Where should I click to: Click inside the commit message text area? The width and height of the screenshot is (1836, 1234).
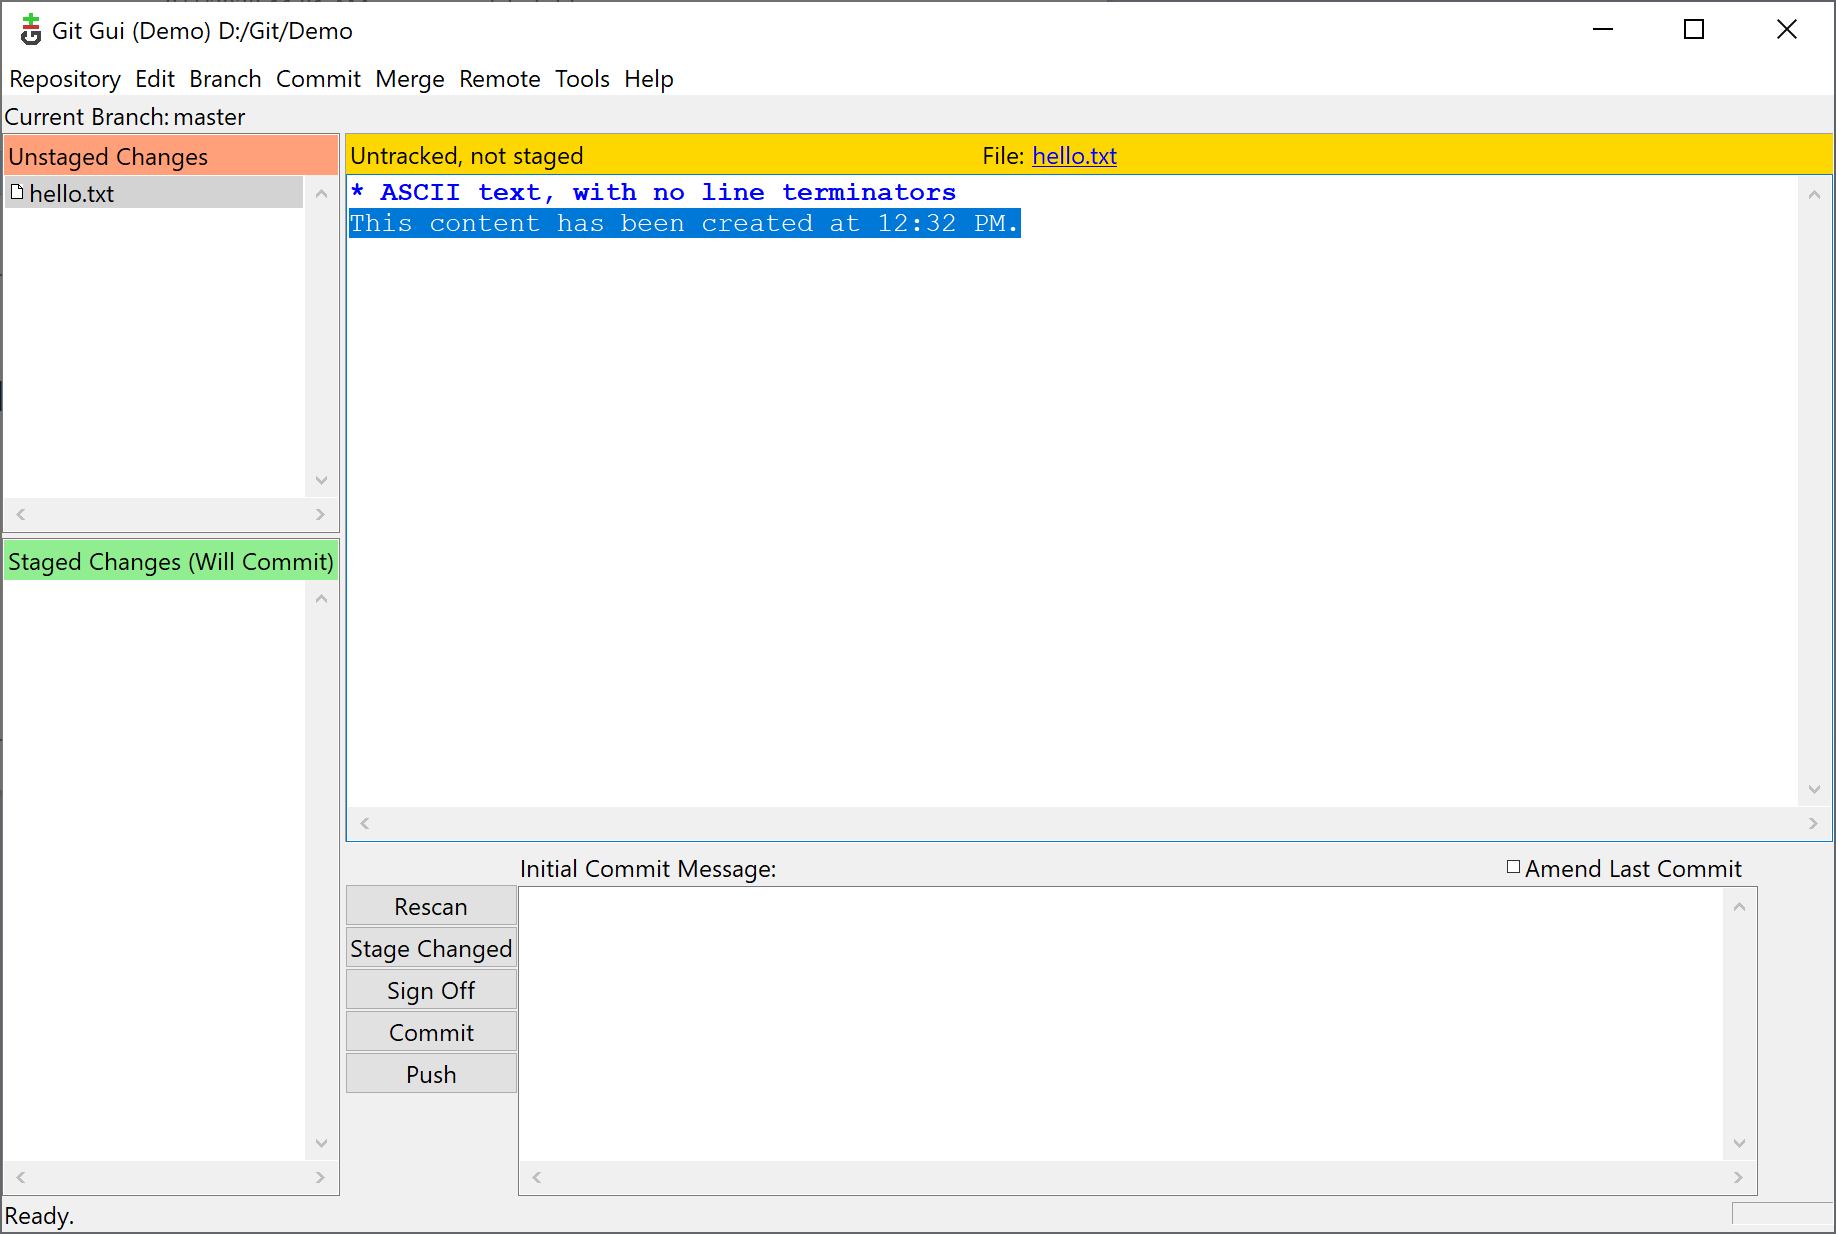pyautogui.click(x=1120, y=1024)
